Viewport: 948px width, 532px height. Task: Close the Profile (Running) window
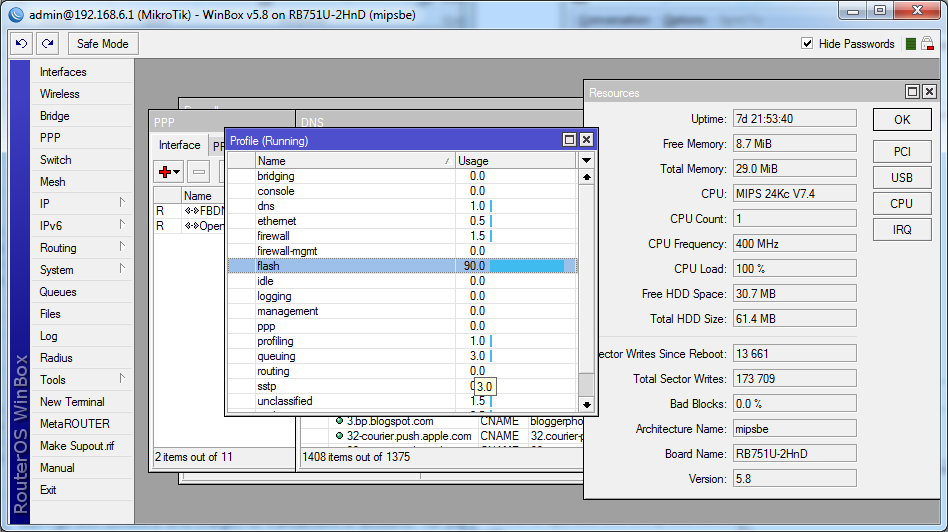click(586, 140)
